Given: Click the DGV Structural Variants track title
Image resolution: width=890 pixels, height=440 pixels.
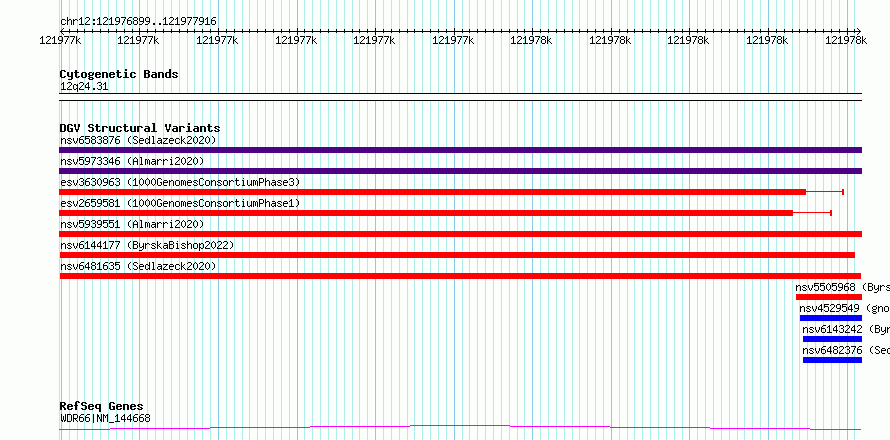Looking at the screenshot, I should click(x=140, y=128).
